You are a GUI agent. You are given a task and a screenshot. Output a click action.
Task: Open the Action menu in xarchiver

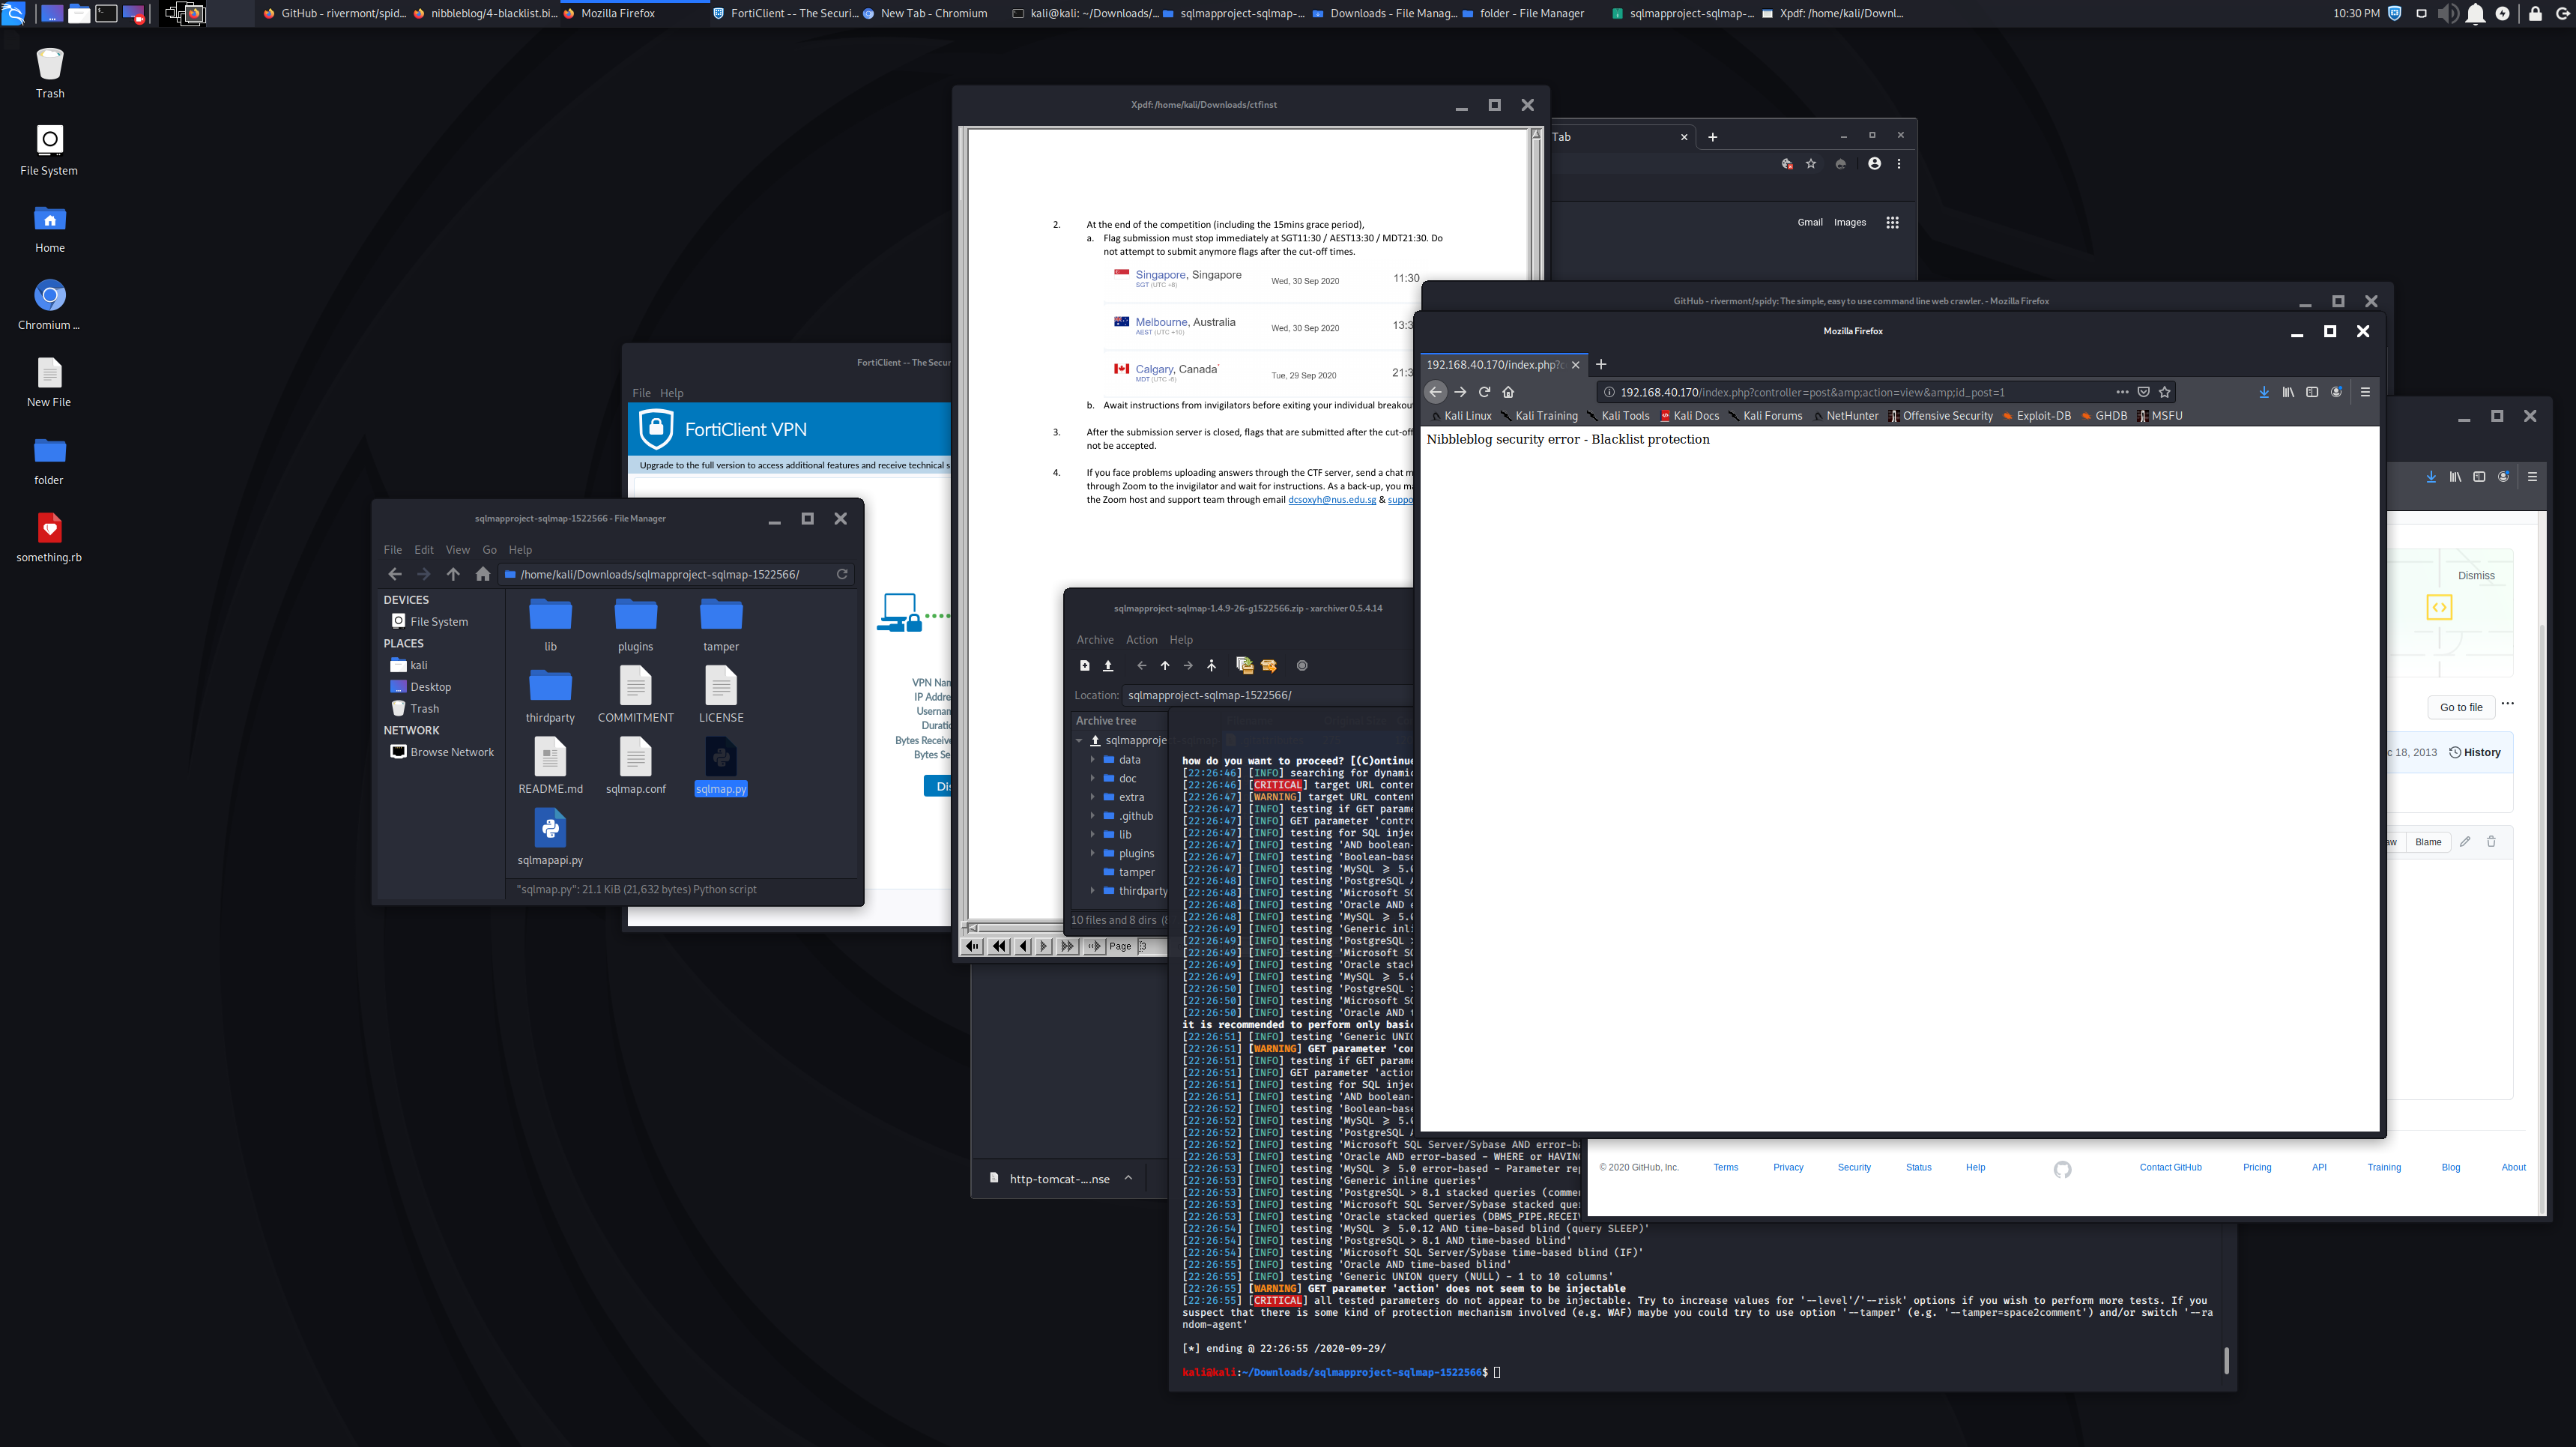1141,640
